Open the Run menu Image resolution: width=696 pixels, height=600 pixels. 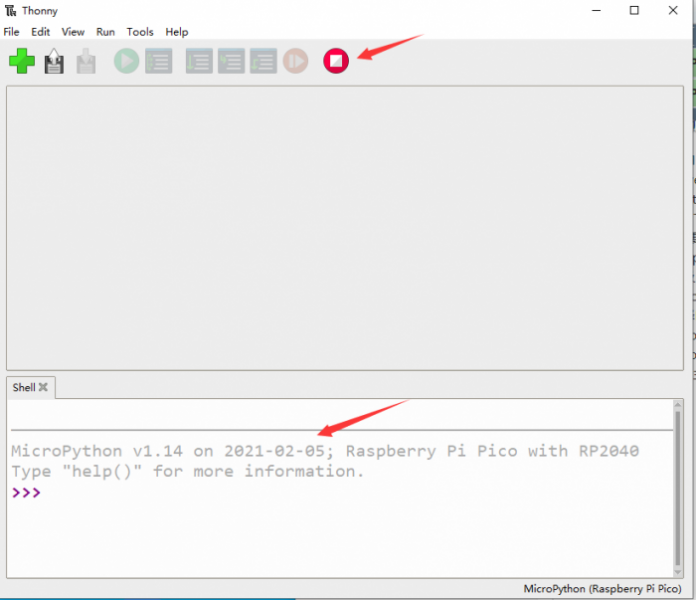click(x=105, y=32)
